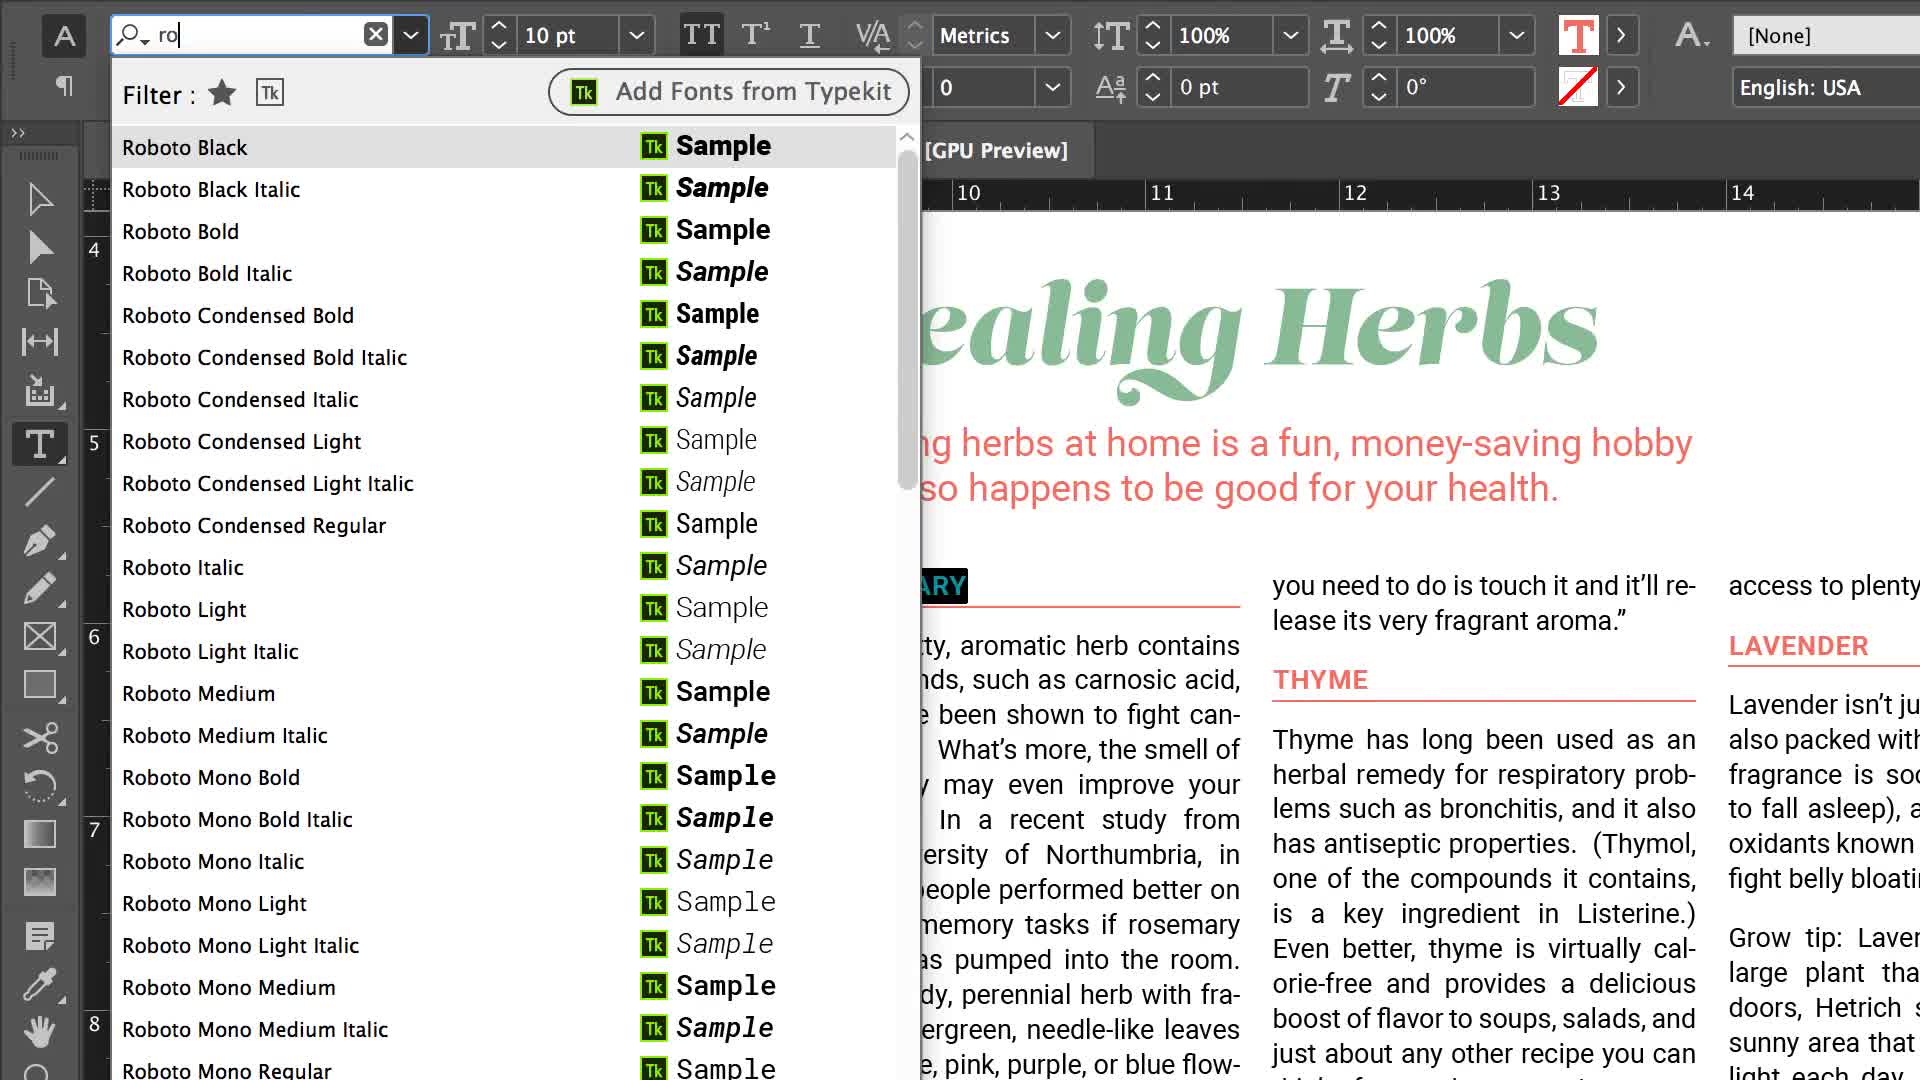The image size is (1920, 1080).
Task: Open the vertical scale dropdown
Action: click(1291, 36)
